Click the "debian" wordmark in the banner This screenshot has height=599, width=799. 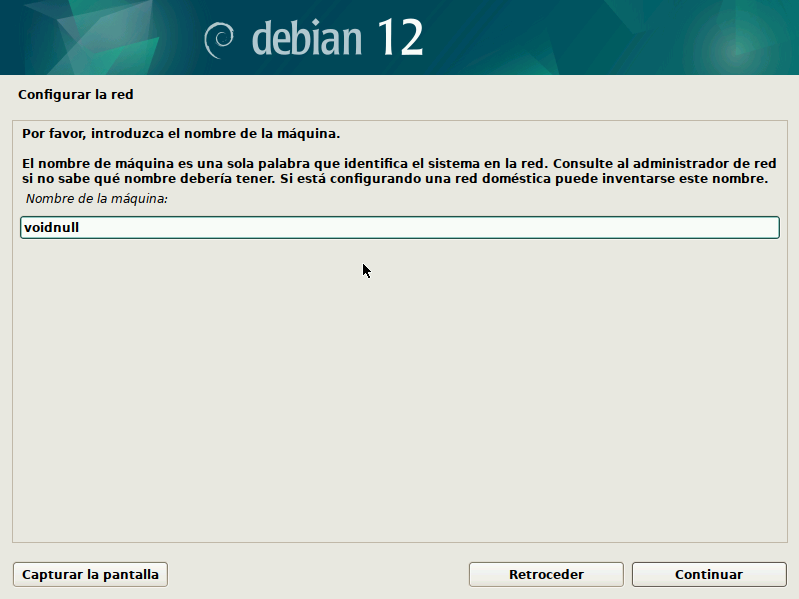306,38
